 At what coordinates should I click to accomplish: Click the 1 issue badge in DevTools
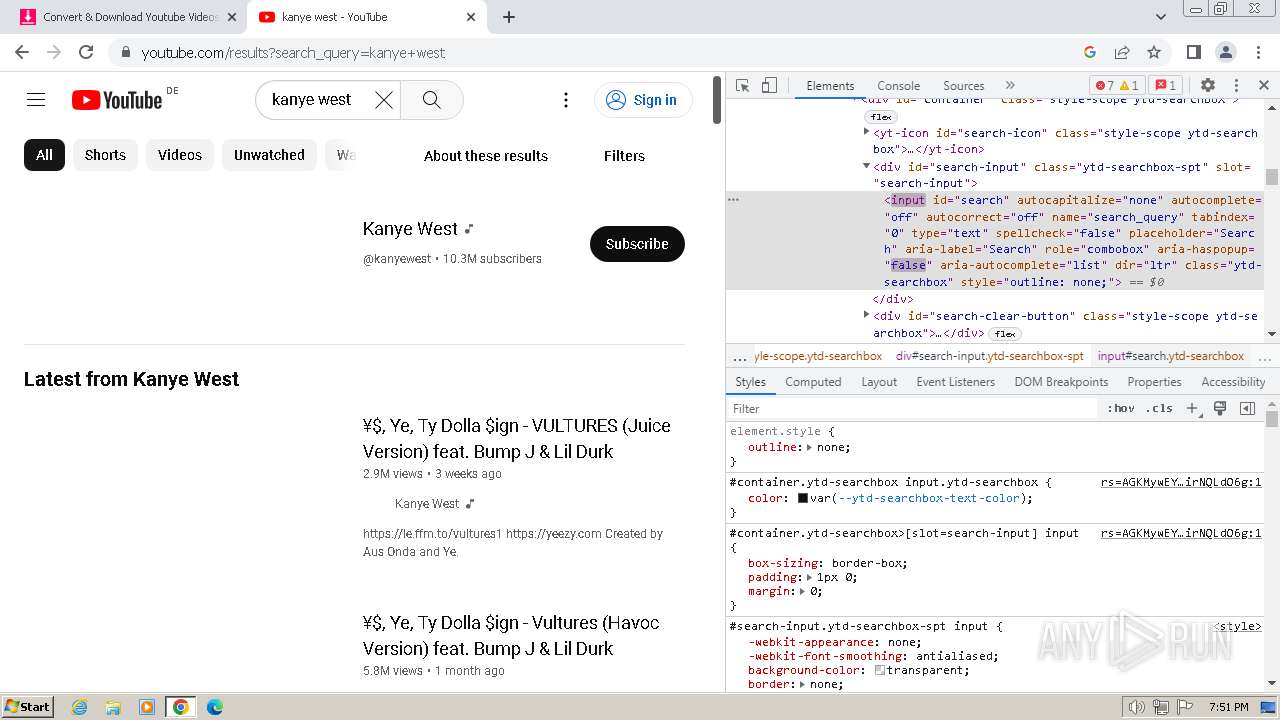click(1165, 86)
